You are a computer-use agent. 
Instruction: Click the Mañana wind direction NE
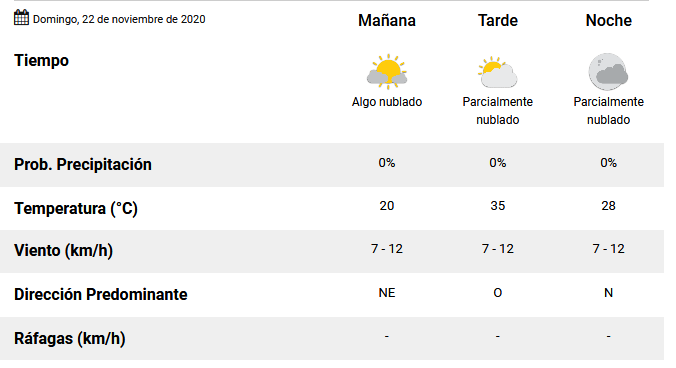coord(387,293)
